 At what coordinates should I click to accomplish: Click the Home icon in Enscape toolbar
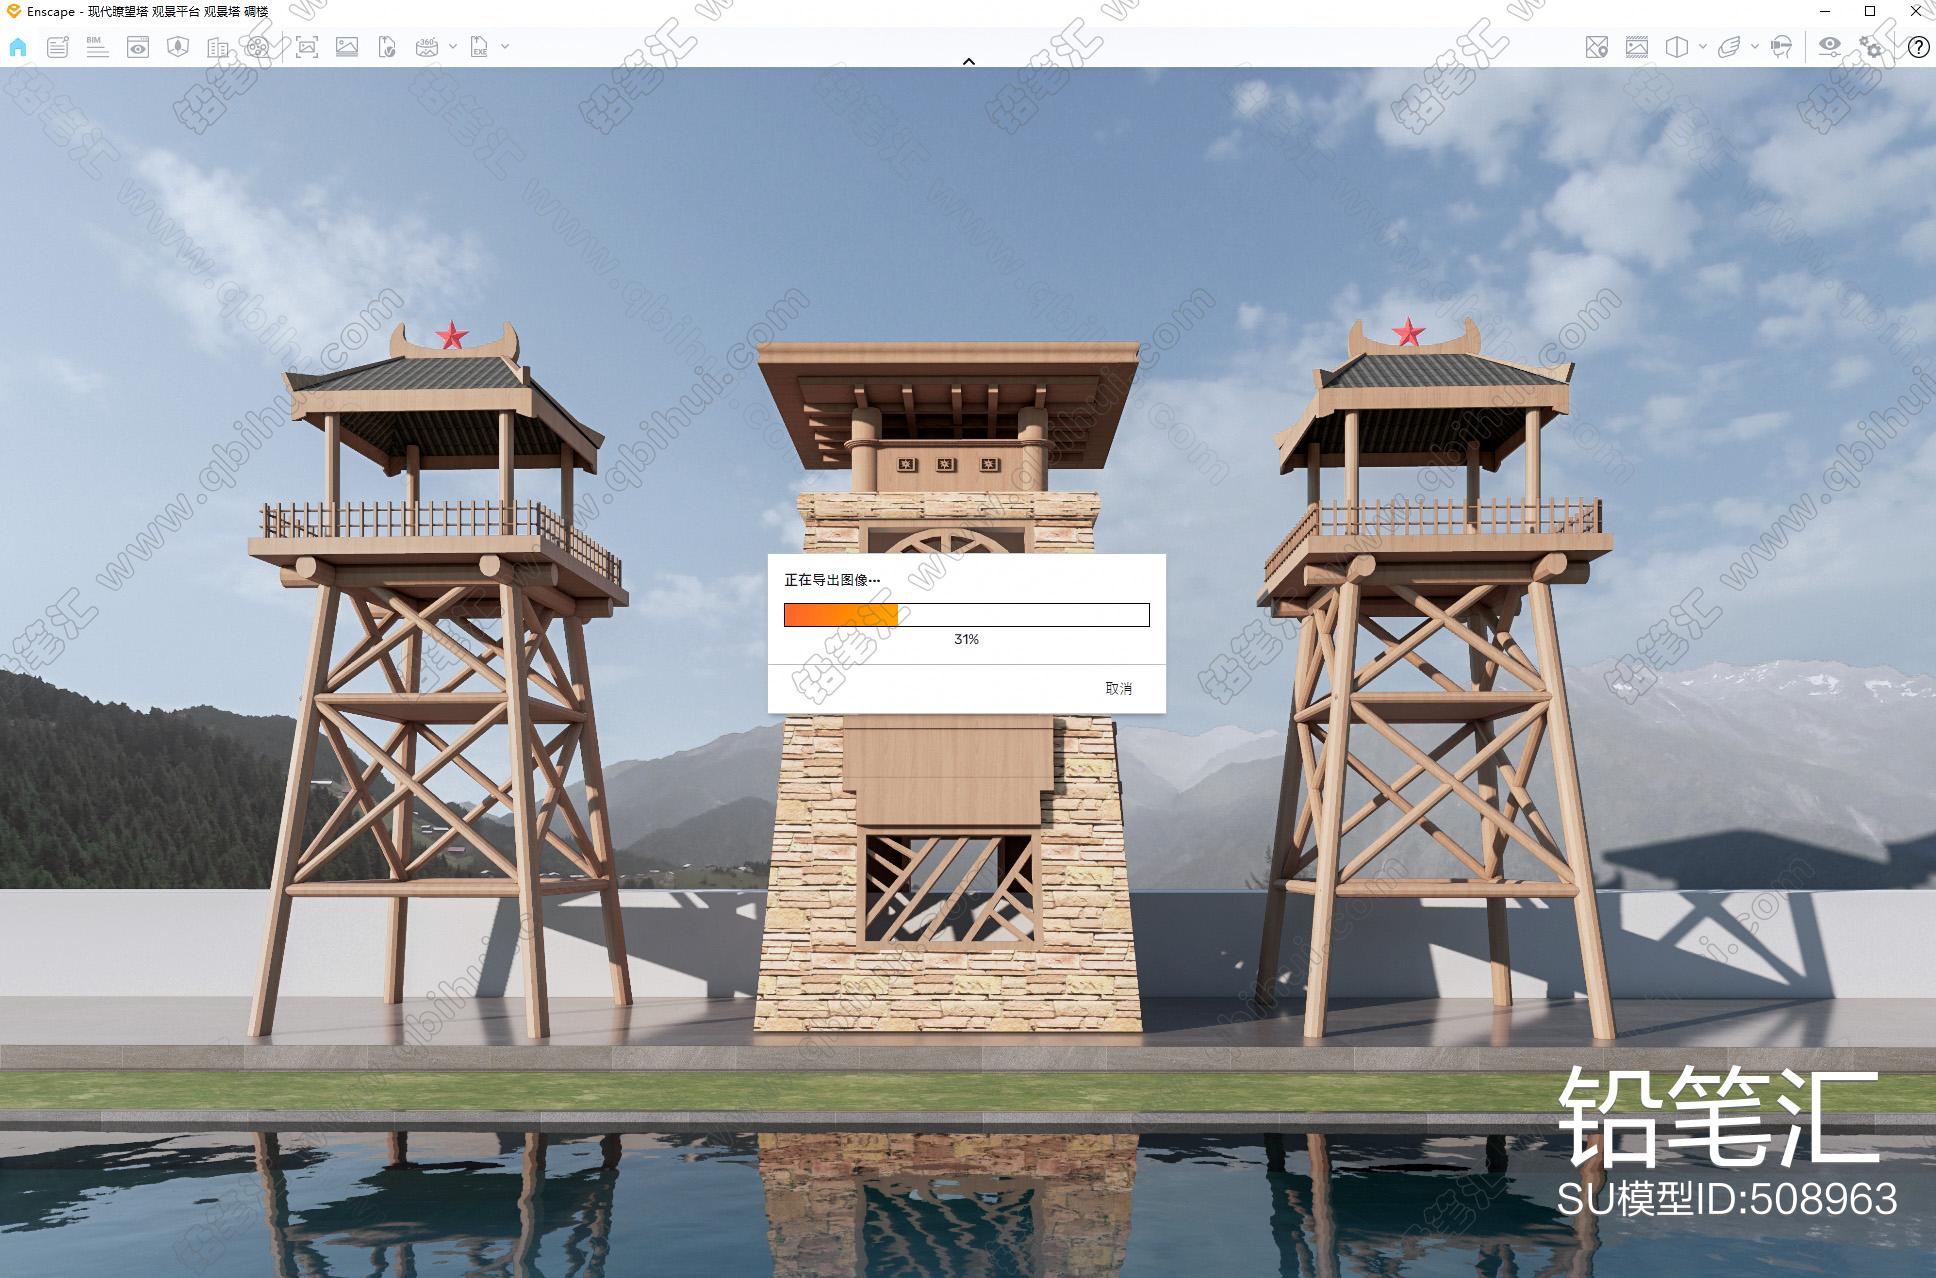pyautogui.click(x=18, y=47)
